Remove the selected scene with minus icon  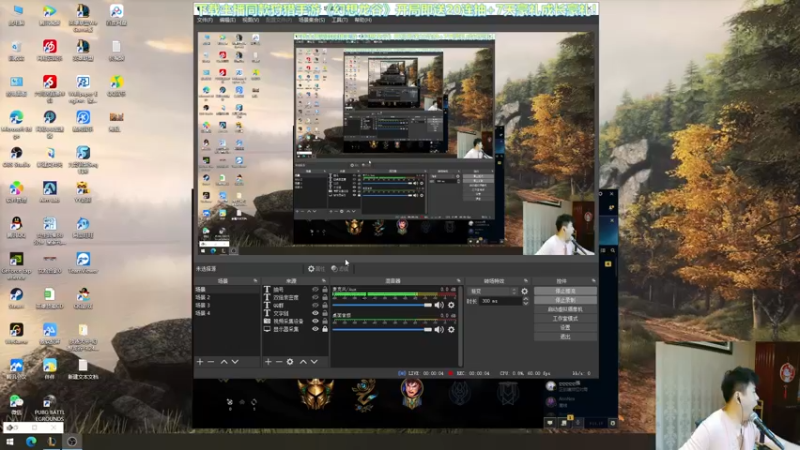click(x=211, y=362)
